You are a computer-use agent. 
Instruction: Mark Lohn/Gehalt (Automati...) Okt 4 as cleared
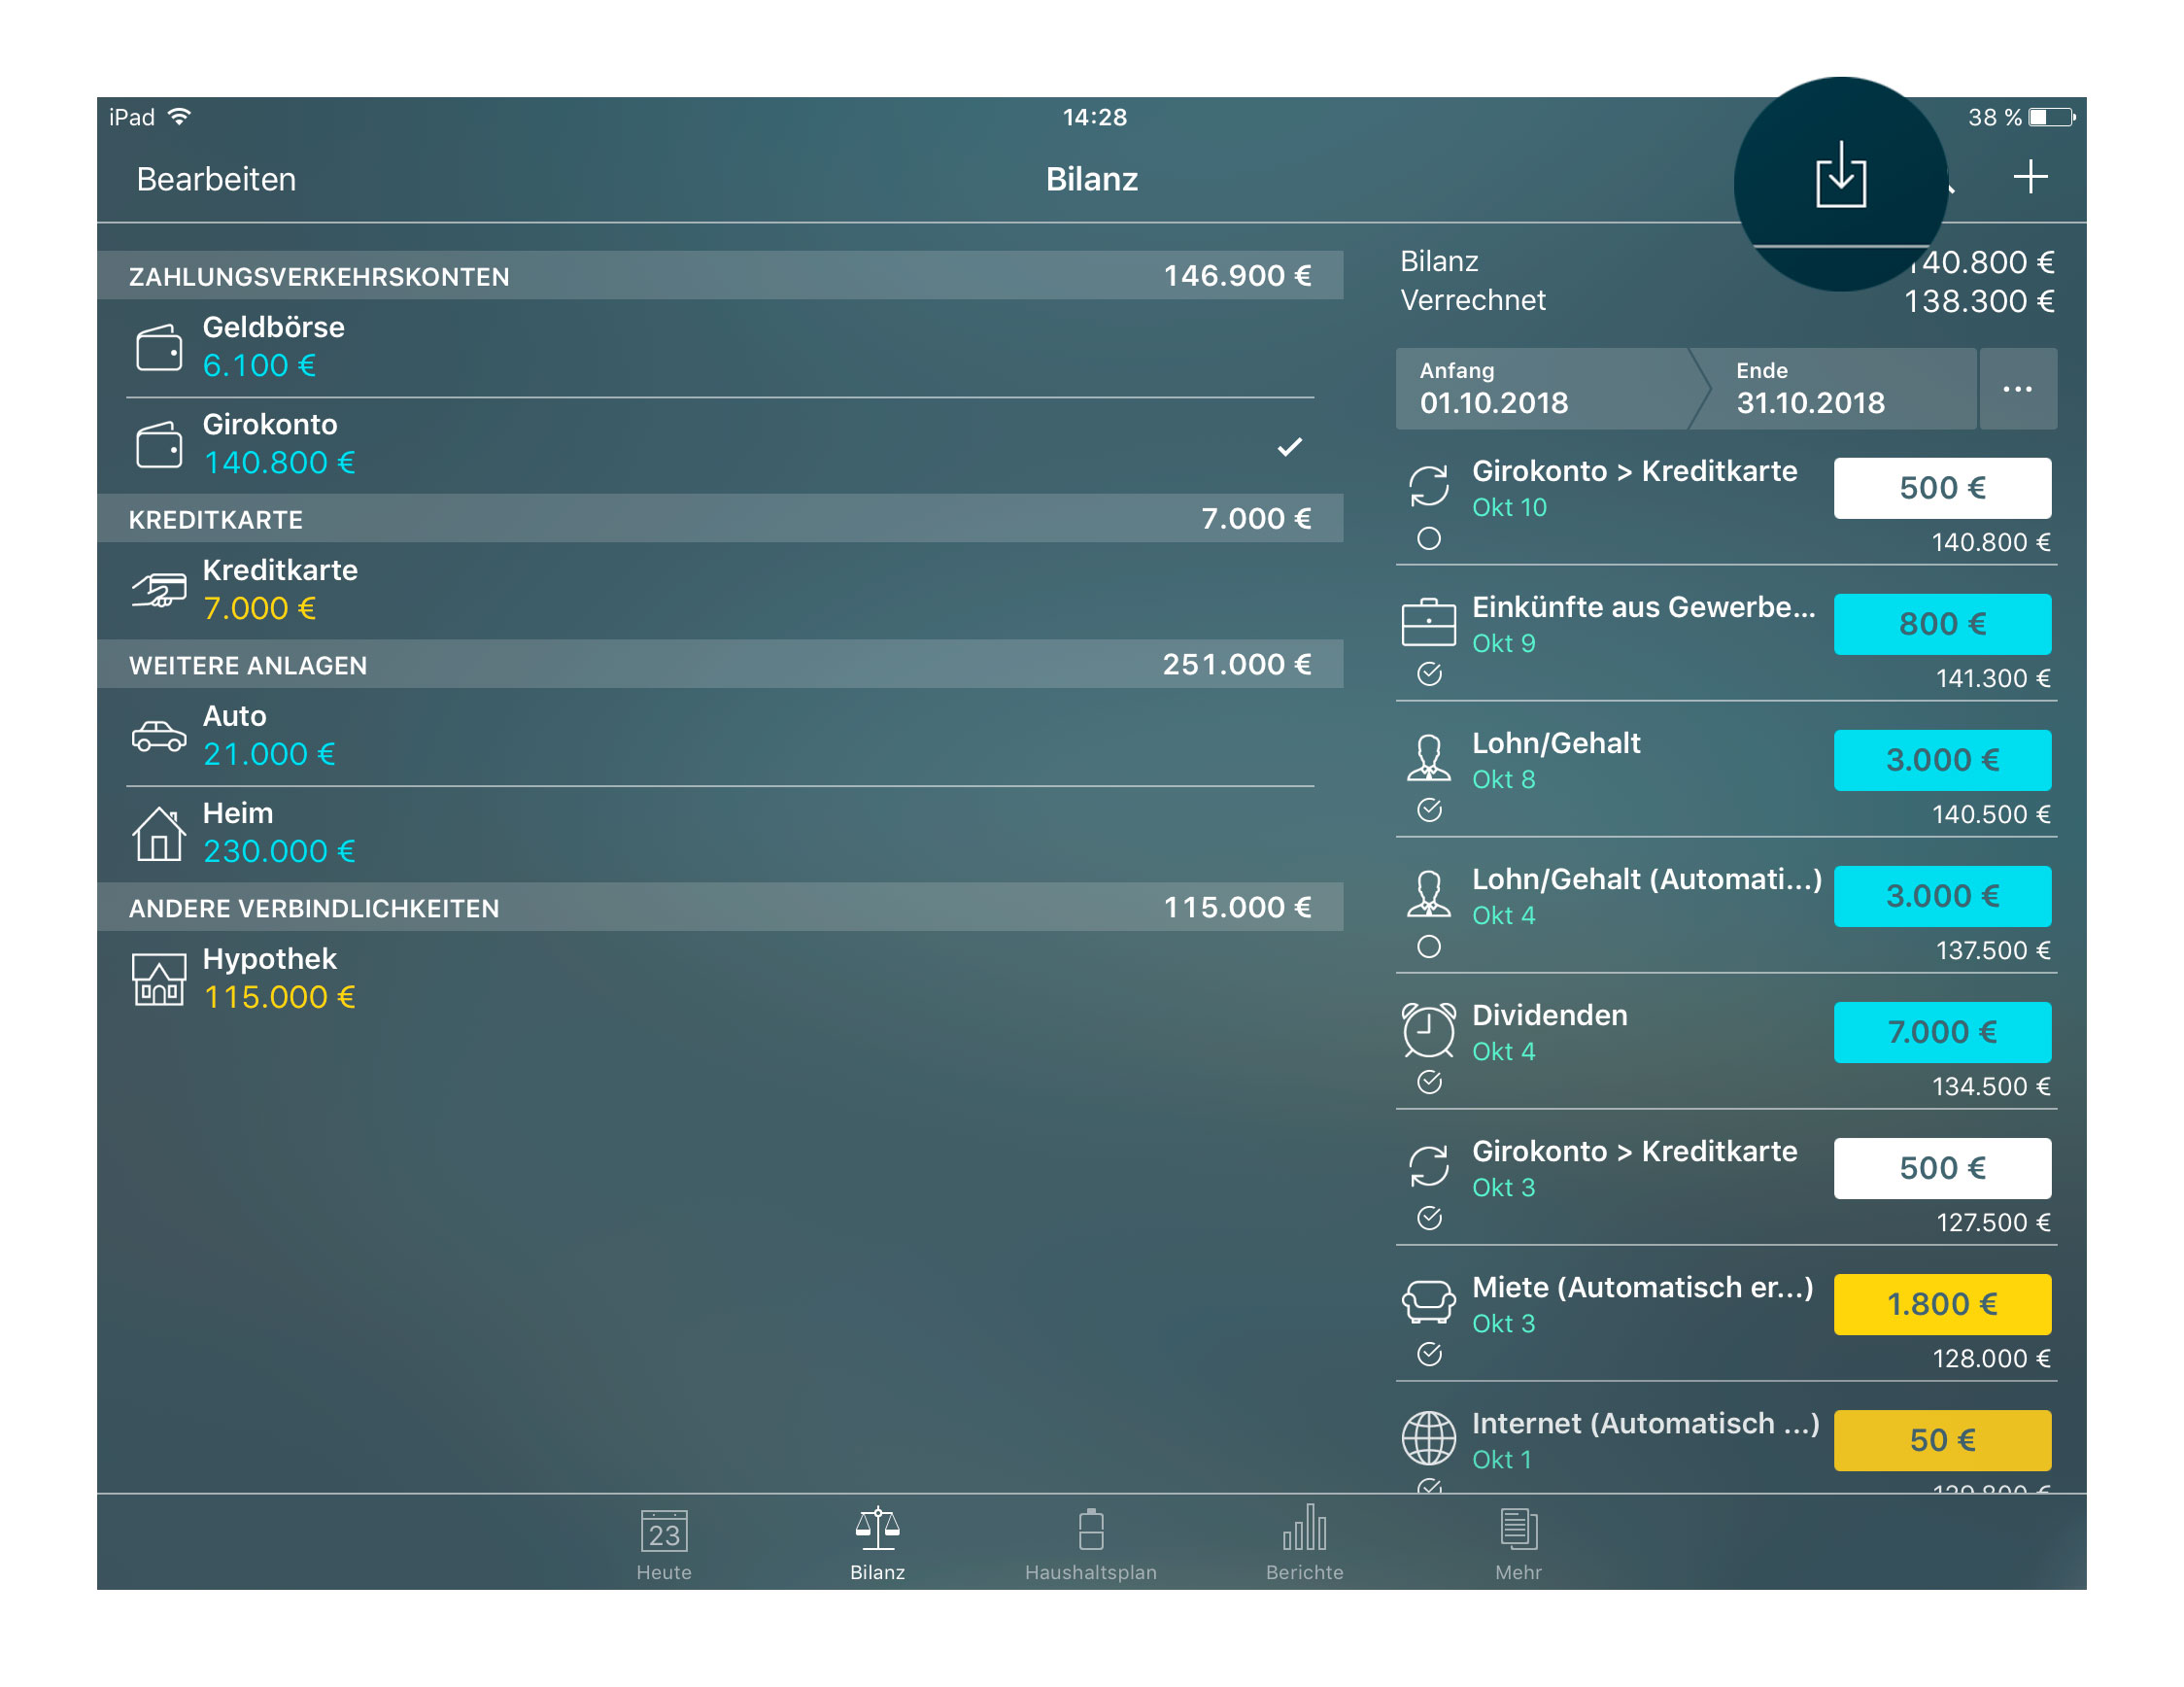coord(1429,947)
